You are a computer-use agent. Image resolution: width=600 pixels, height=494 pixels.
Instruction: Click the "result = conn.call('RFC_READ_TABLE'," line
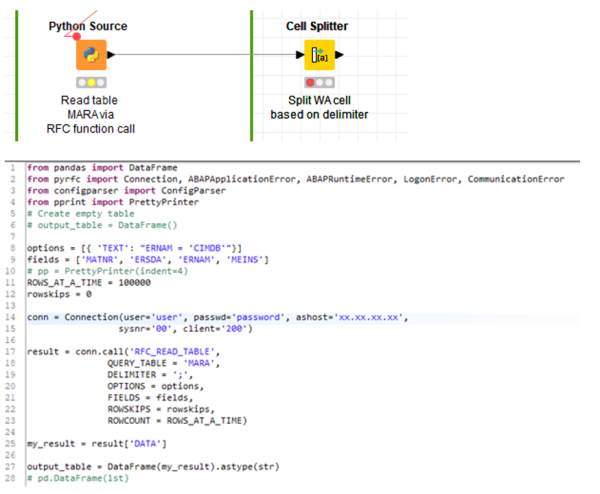click(x=124, y=352)
